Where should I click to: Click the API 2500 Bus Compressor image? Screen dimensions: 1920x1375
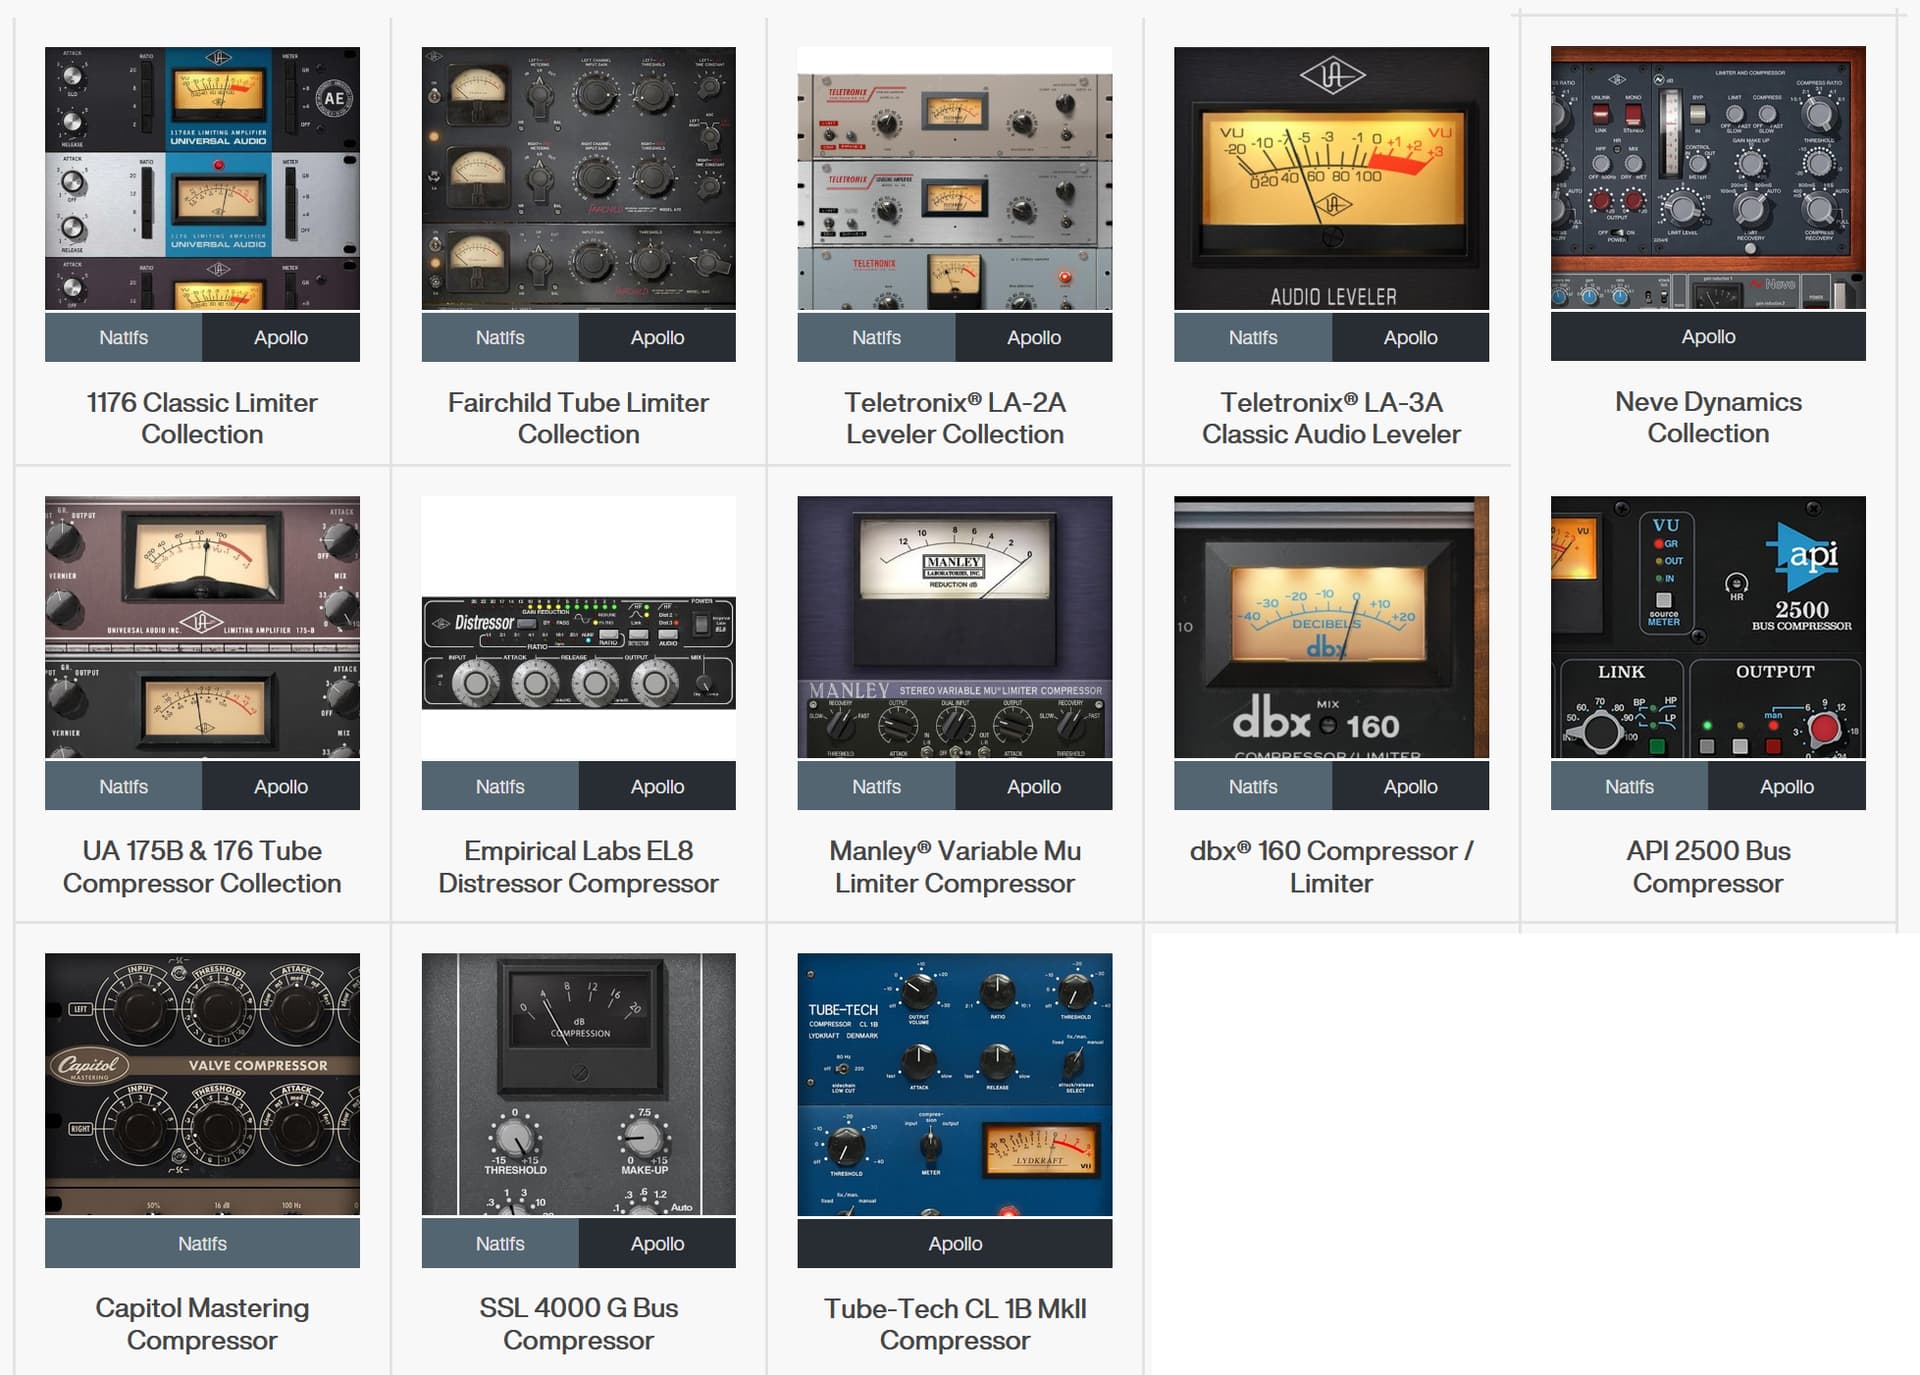tap(1708, 627)
